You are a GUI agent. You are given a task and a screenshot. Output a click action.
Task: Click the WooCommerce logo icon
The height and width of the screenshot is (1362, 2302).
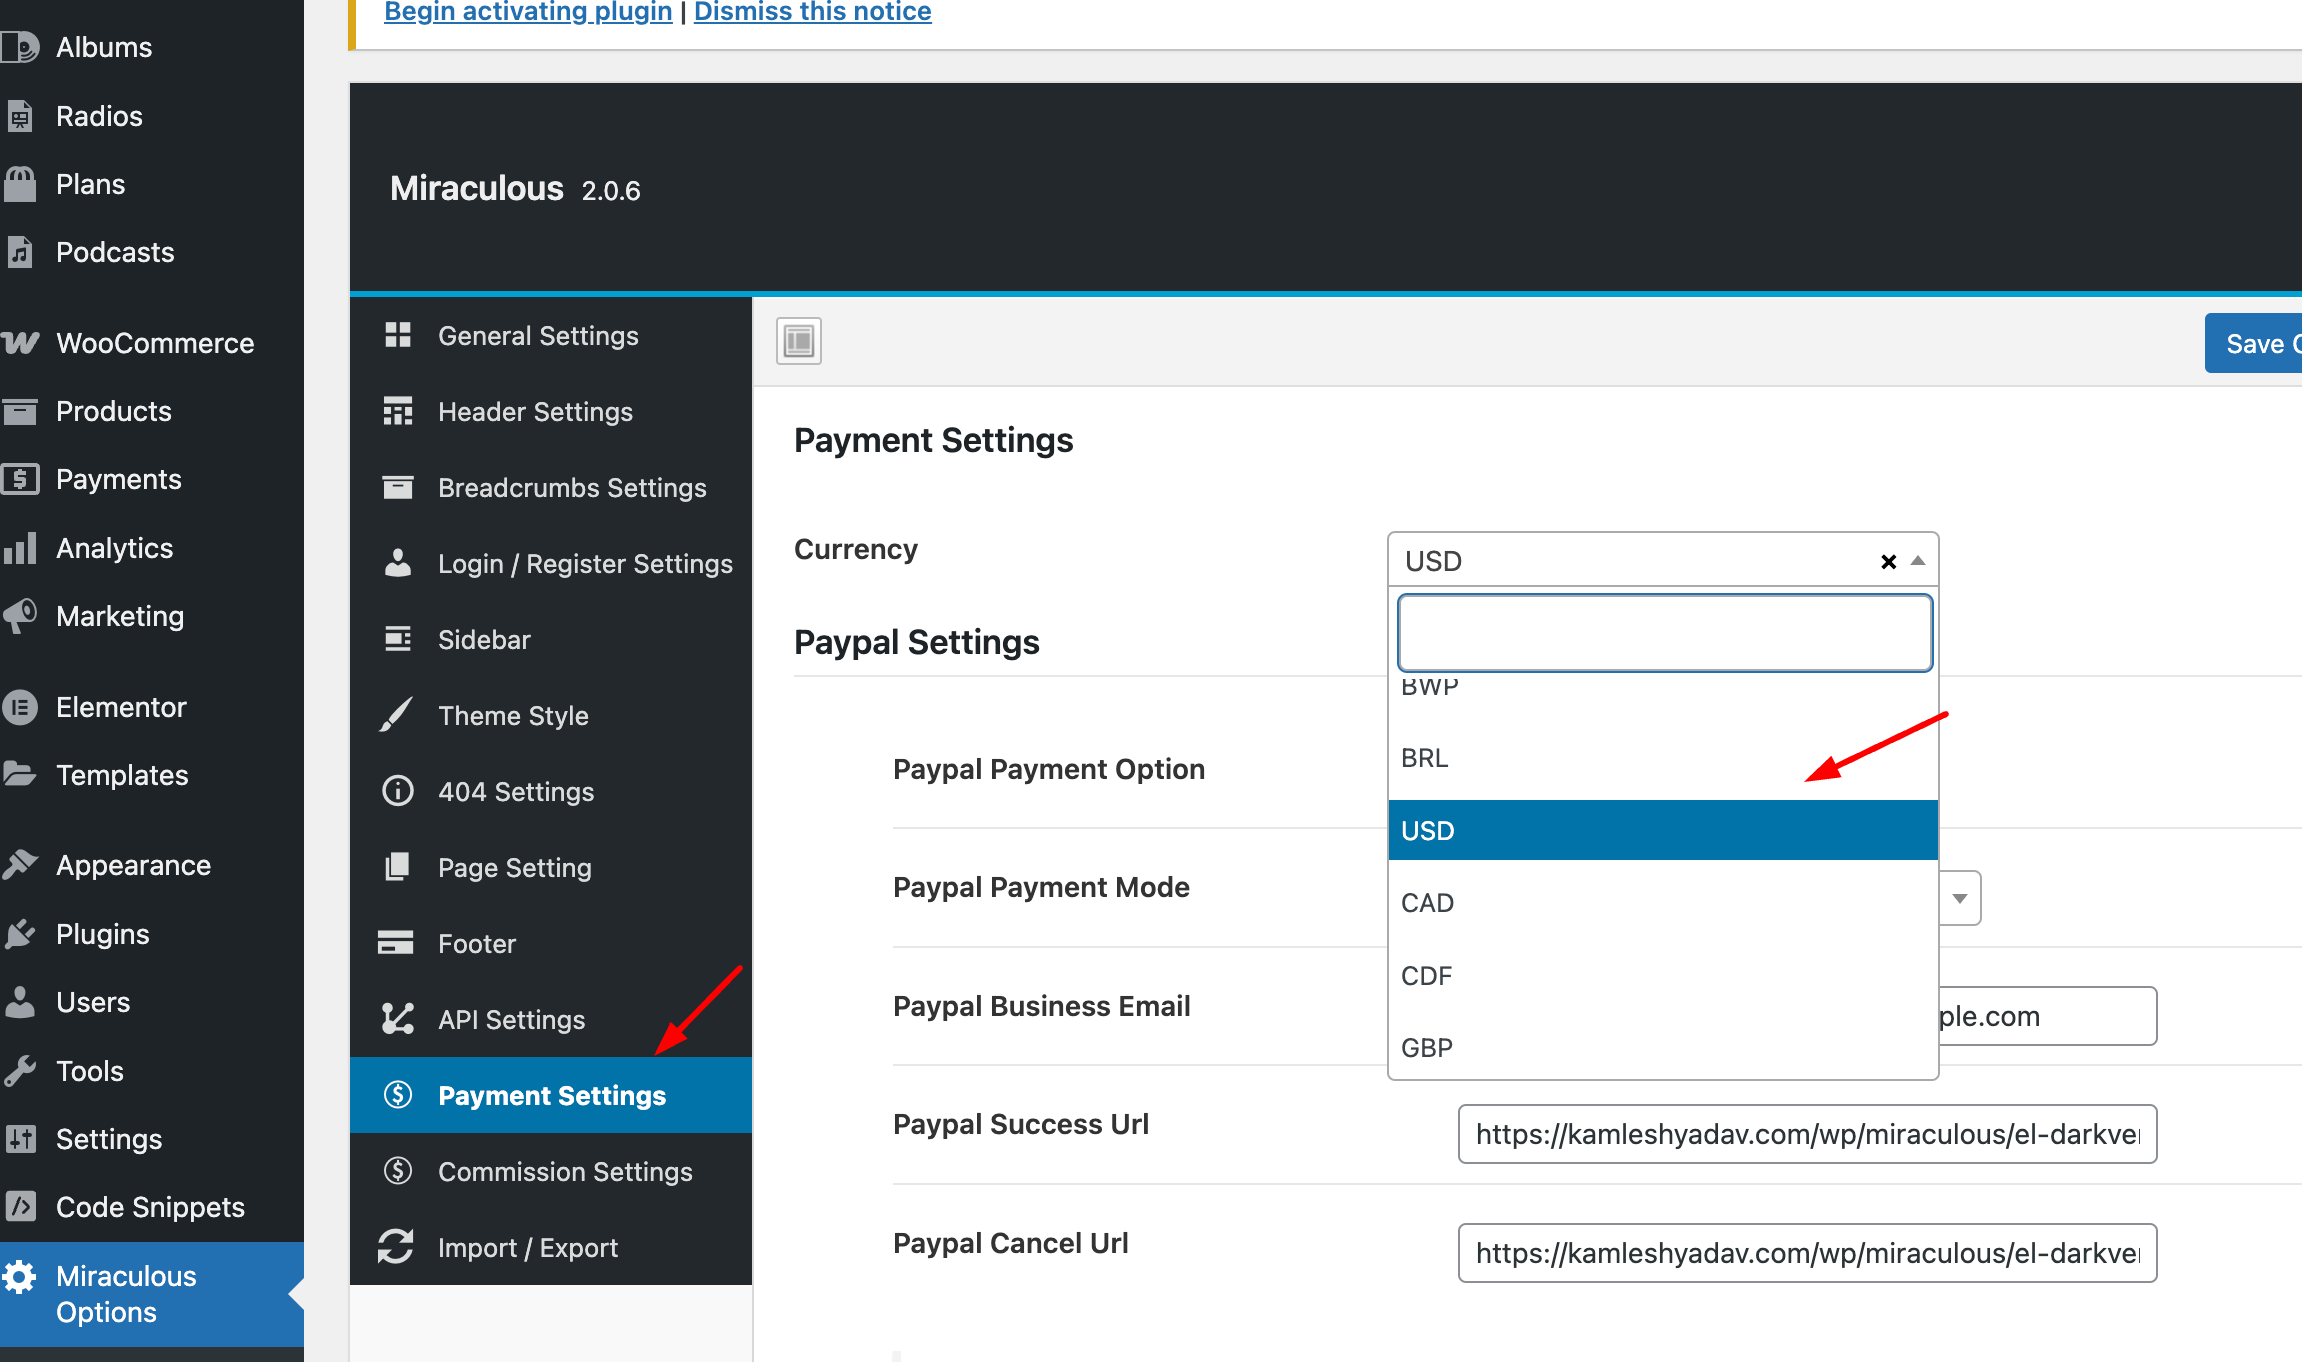tap(20, 343)
